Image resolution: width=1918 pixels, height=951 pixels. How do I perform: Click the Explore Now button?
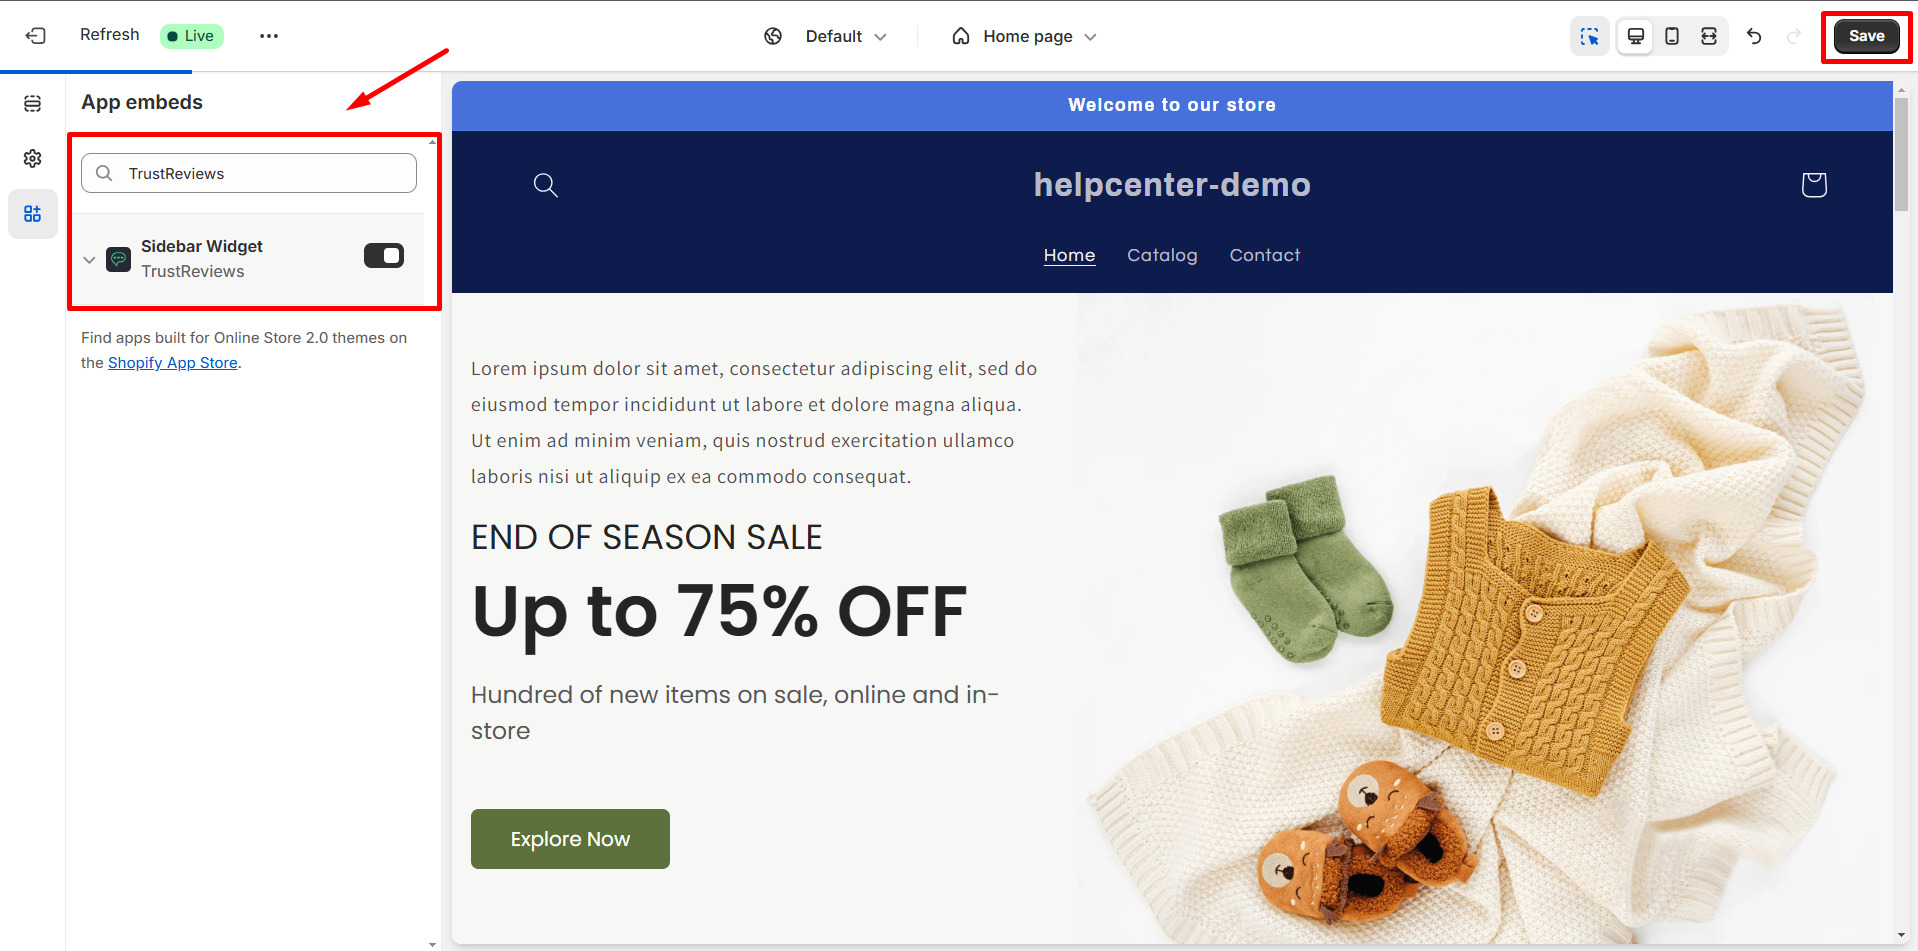[570, 839]
